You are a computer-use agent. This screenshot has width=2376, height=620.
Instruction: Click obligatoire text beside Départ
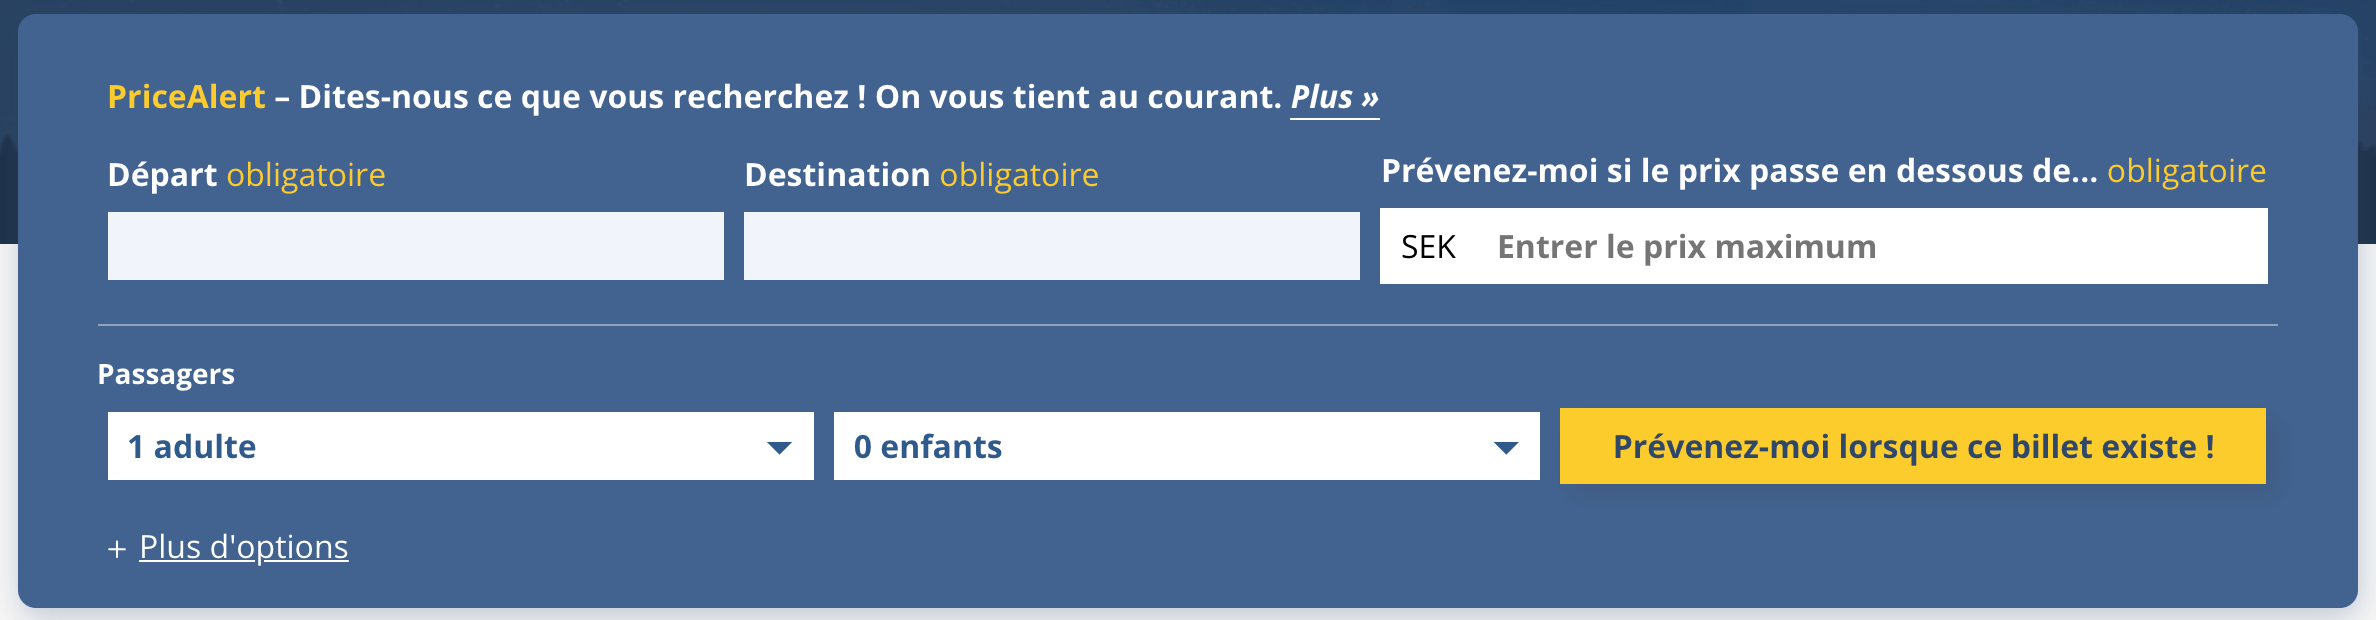306,175
